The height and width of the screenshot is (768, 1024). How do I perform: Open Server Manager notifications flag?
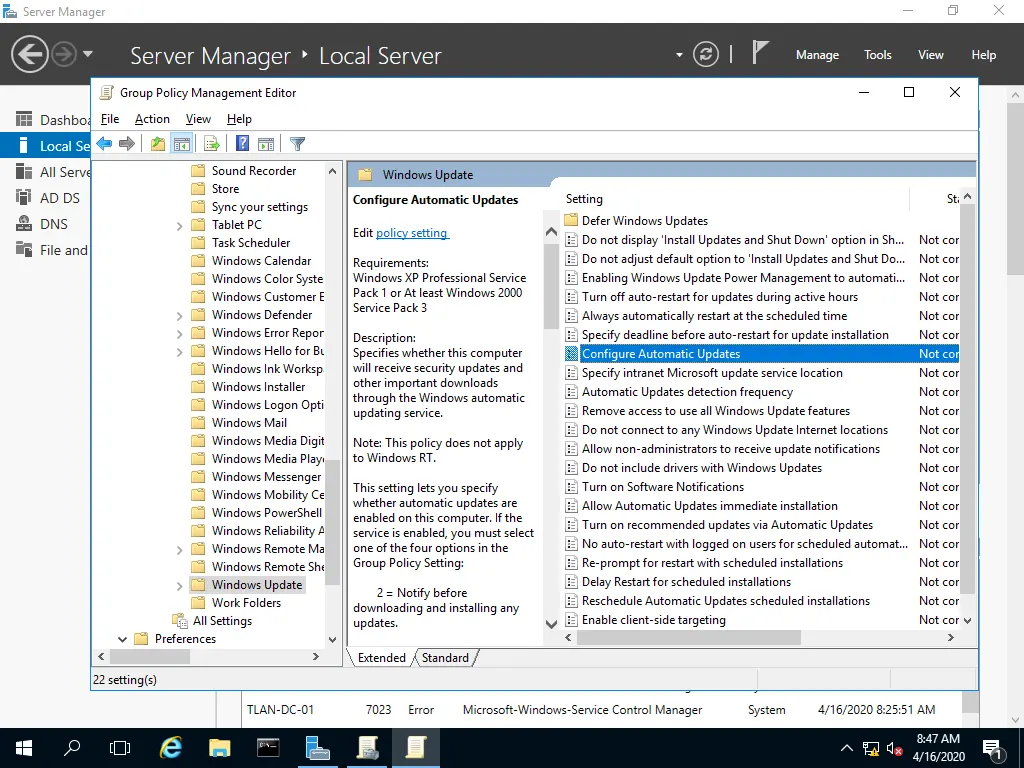pyautogui.click(x=760, y=52)
